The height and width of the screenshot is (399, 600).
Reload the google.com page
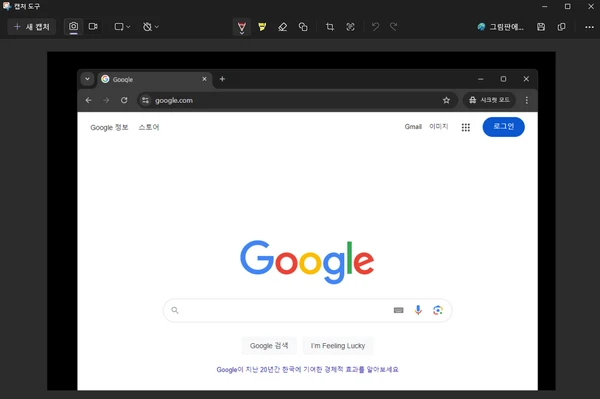124,100
